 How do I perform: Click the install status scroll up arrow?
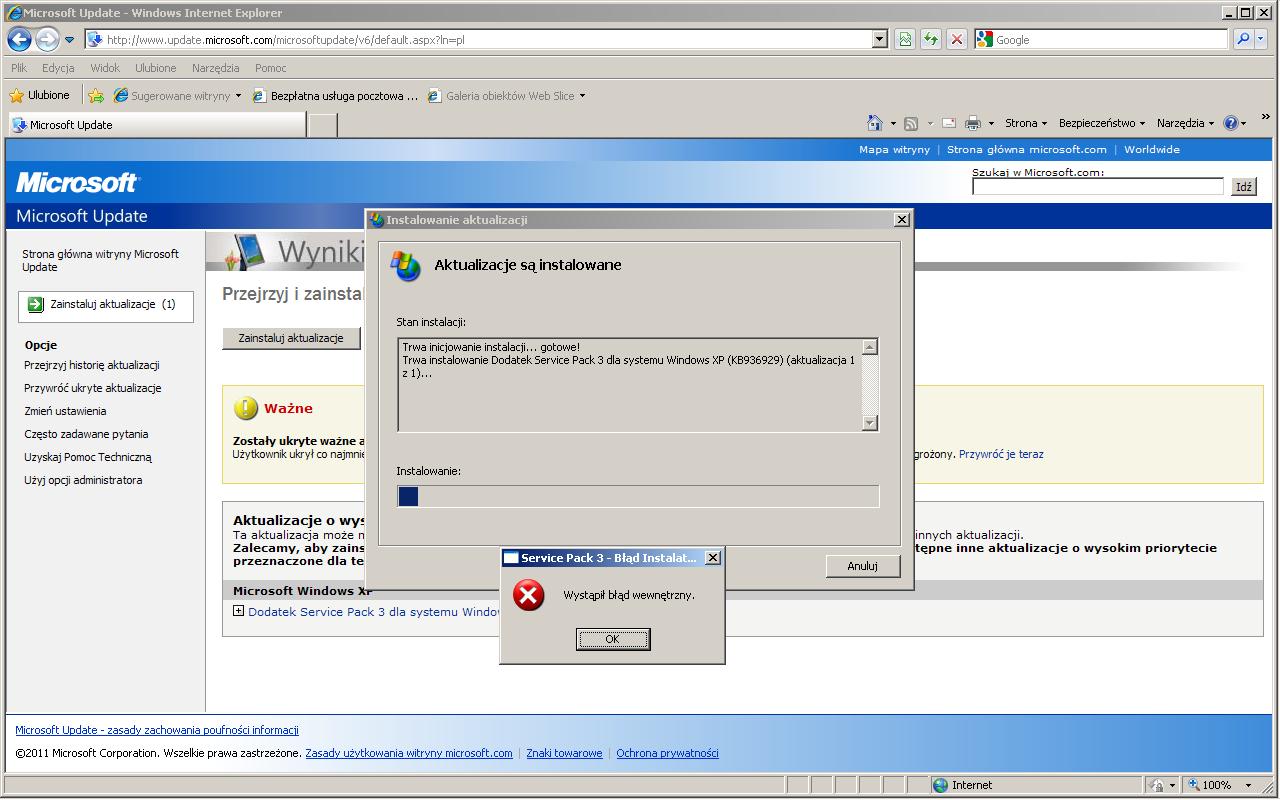pyautogui.click(x=870, y=347)
